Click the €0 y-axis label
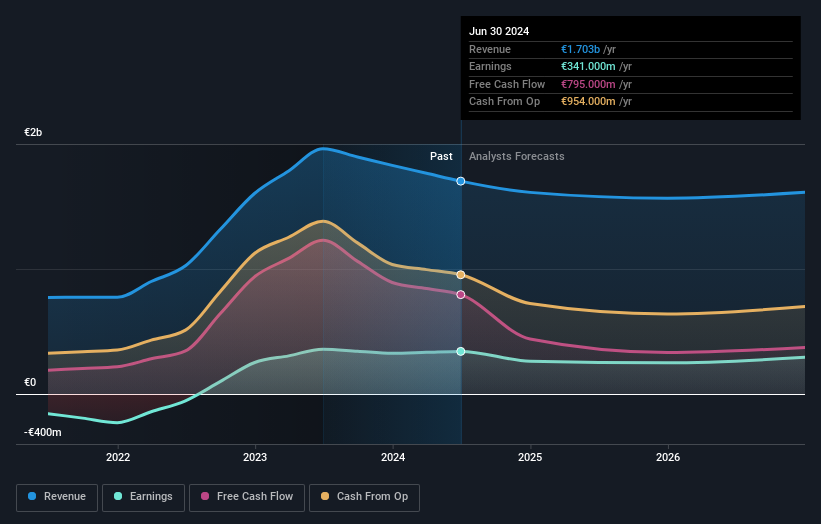This screenshot has height=524, width=821. [30, 382]
